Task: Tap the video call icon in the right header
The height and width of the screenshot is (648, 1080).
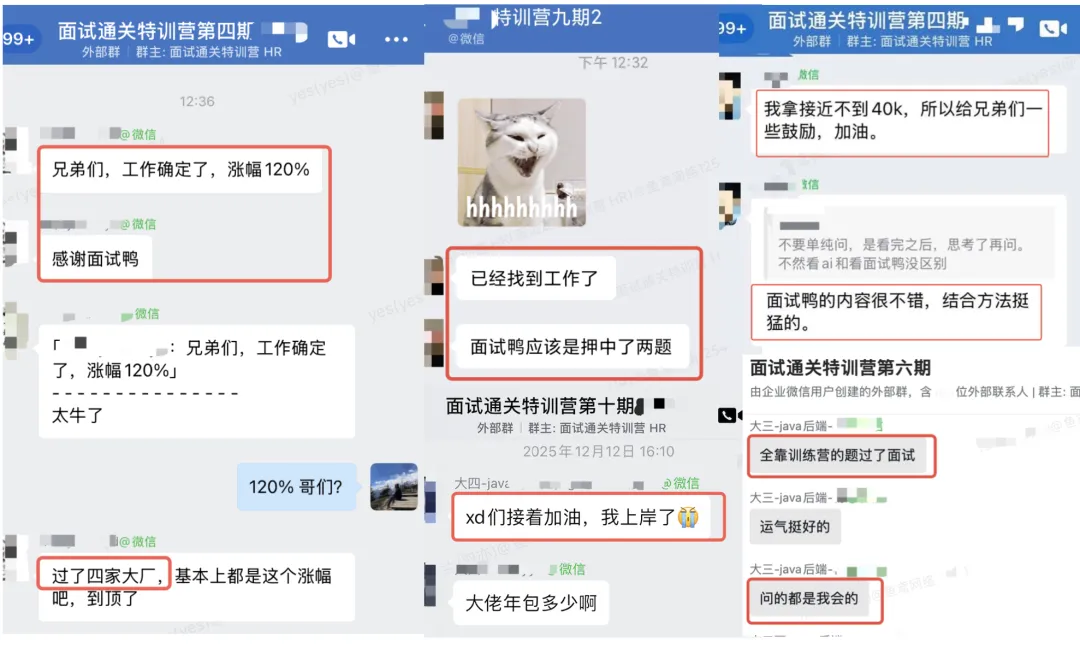Action: click(x=1053, y=28)
